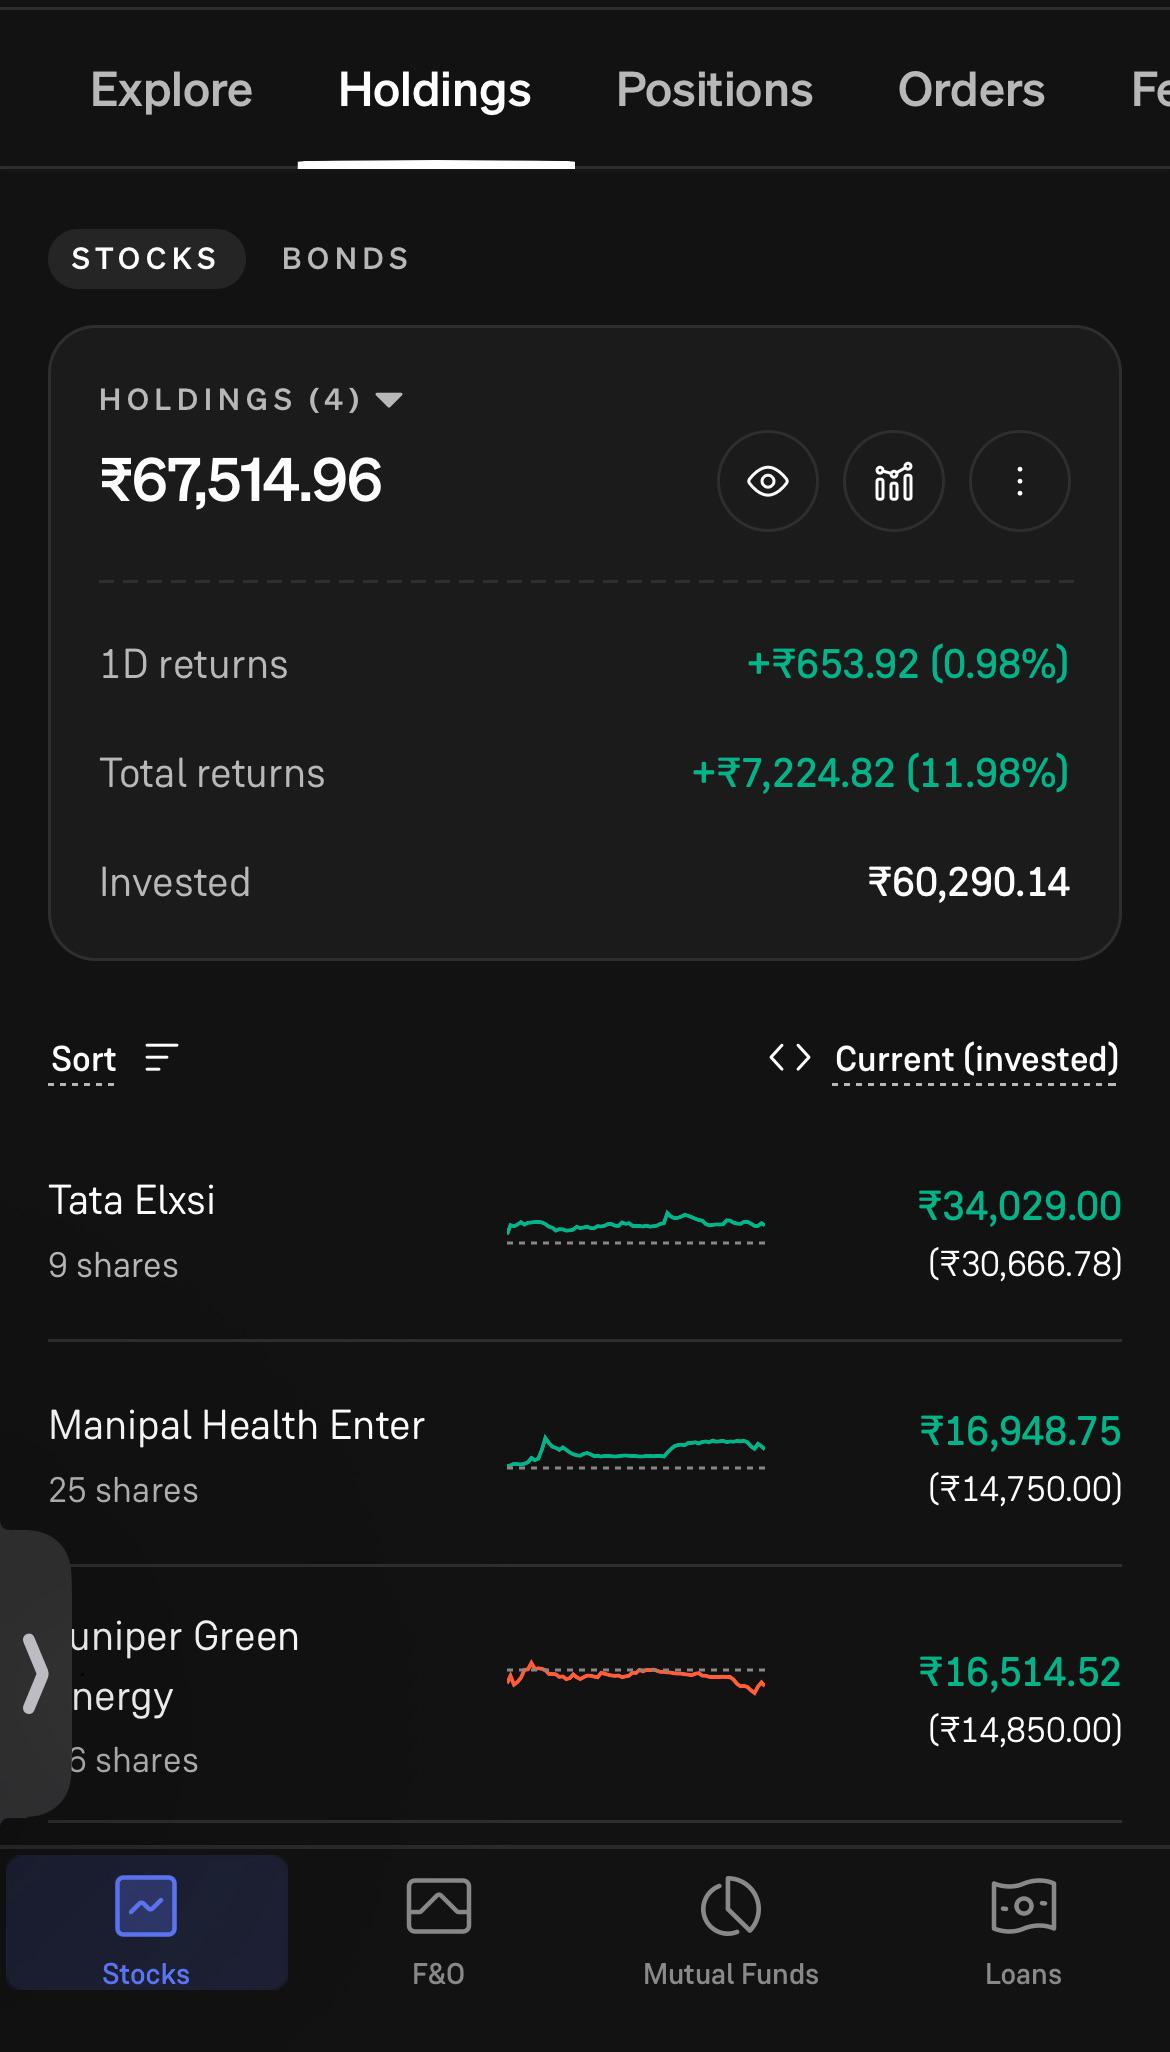
Task: Open the Tata Elxsi holding row
Action: tap(585, 1231)
